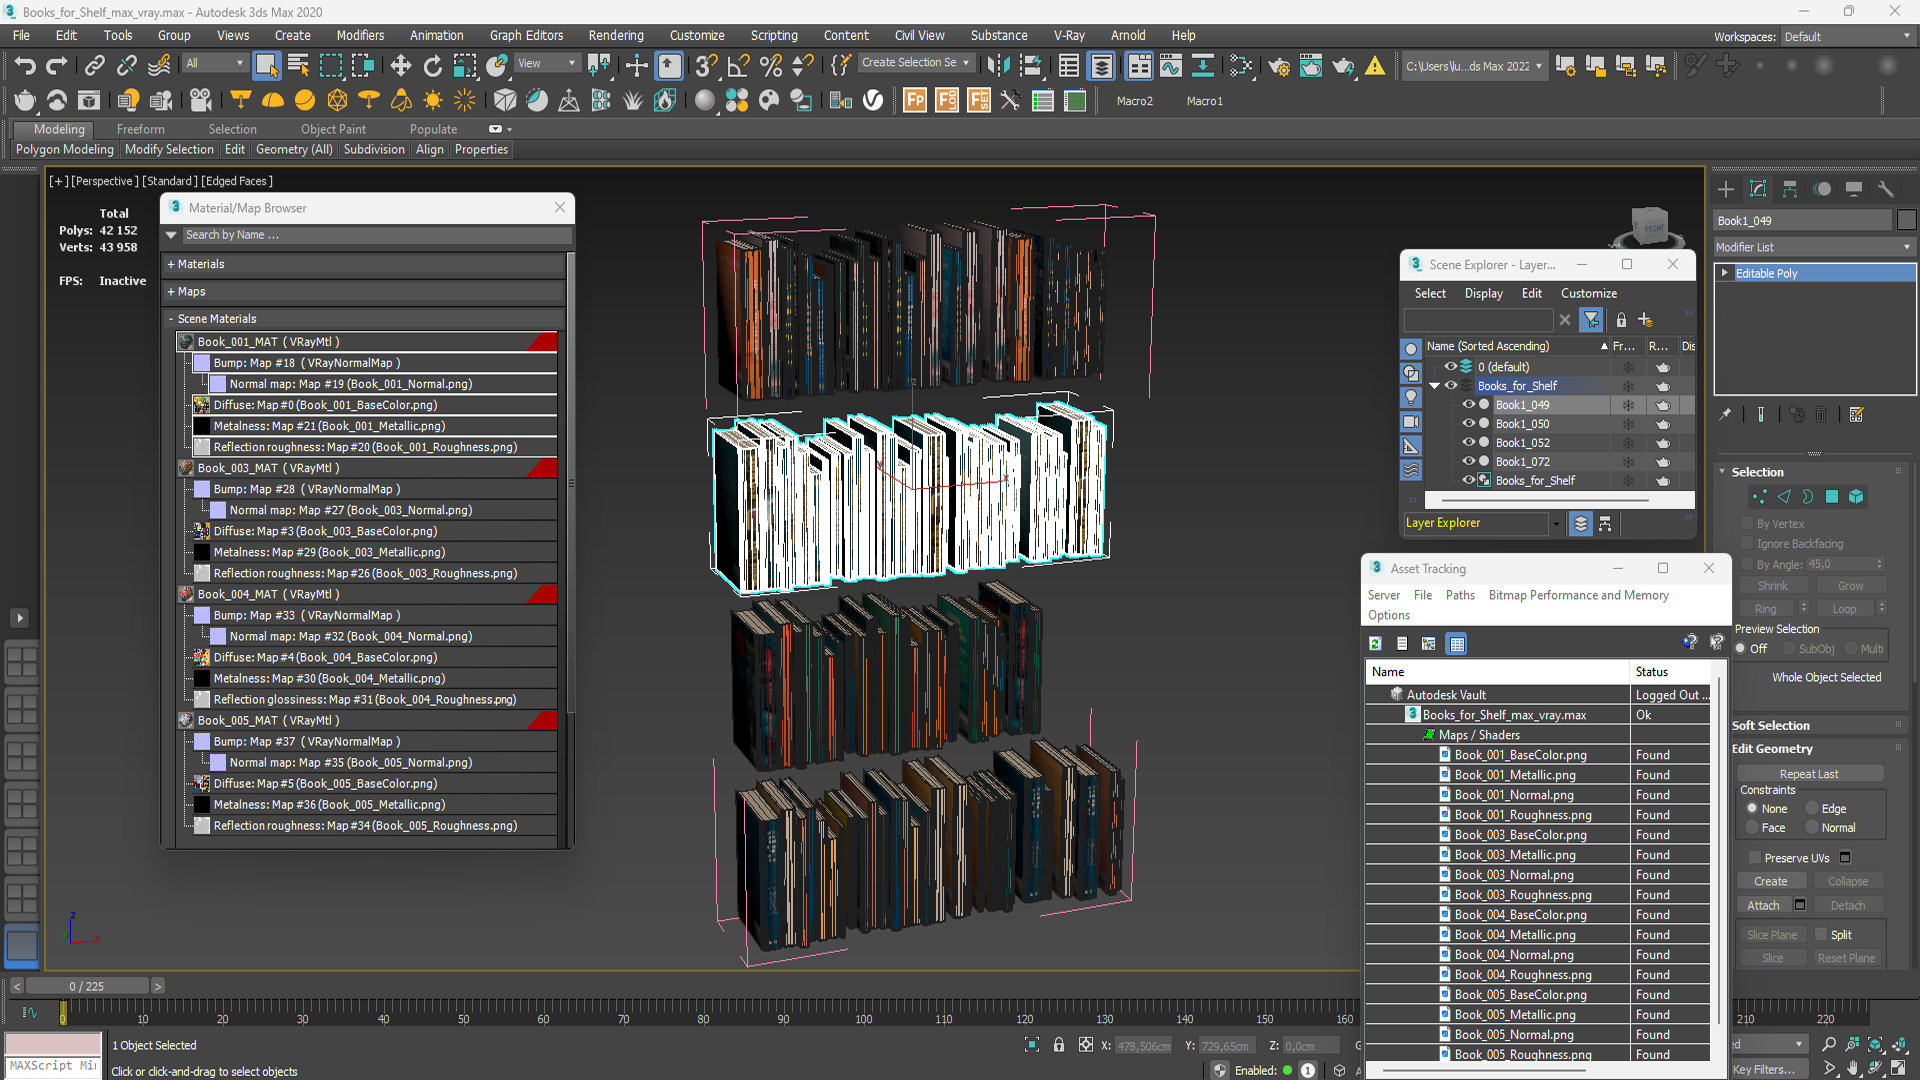Open the Hierarchy command panel tab
The width and height of the screenshot is (1920, 1080).
pos(1790,189)
